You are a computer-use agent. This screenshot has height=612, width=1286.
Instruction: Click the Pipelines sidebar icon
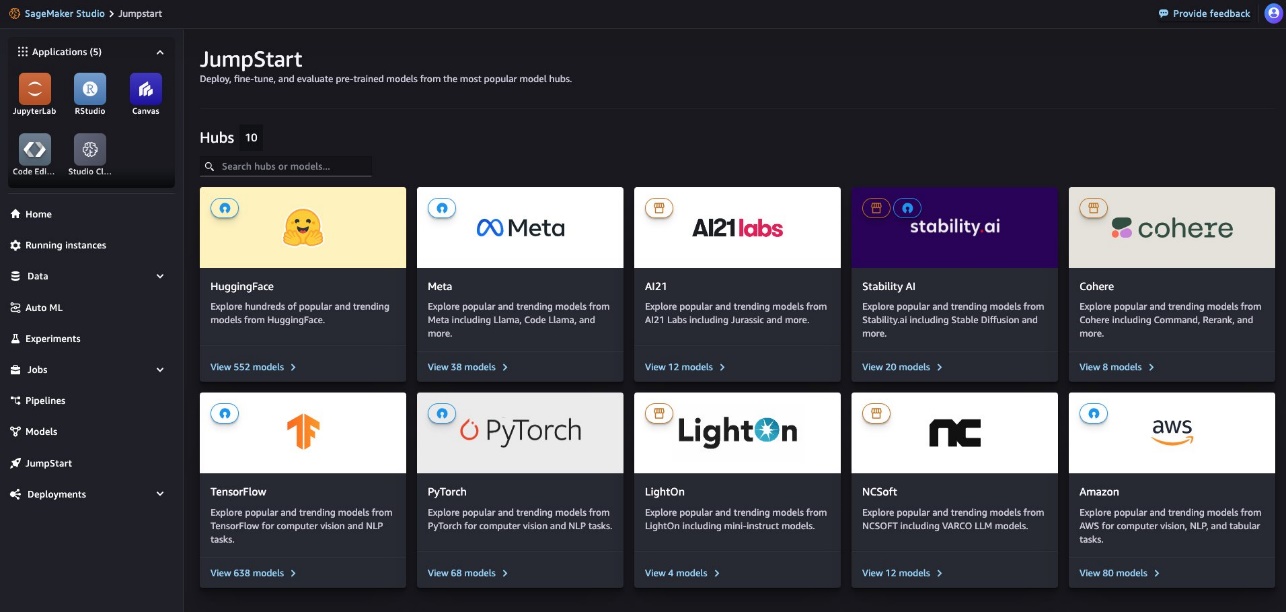point(15,400)
